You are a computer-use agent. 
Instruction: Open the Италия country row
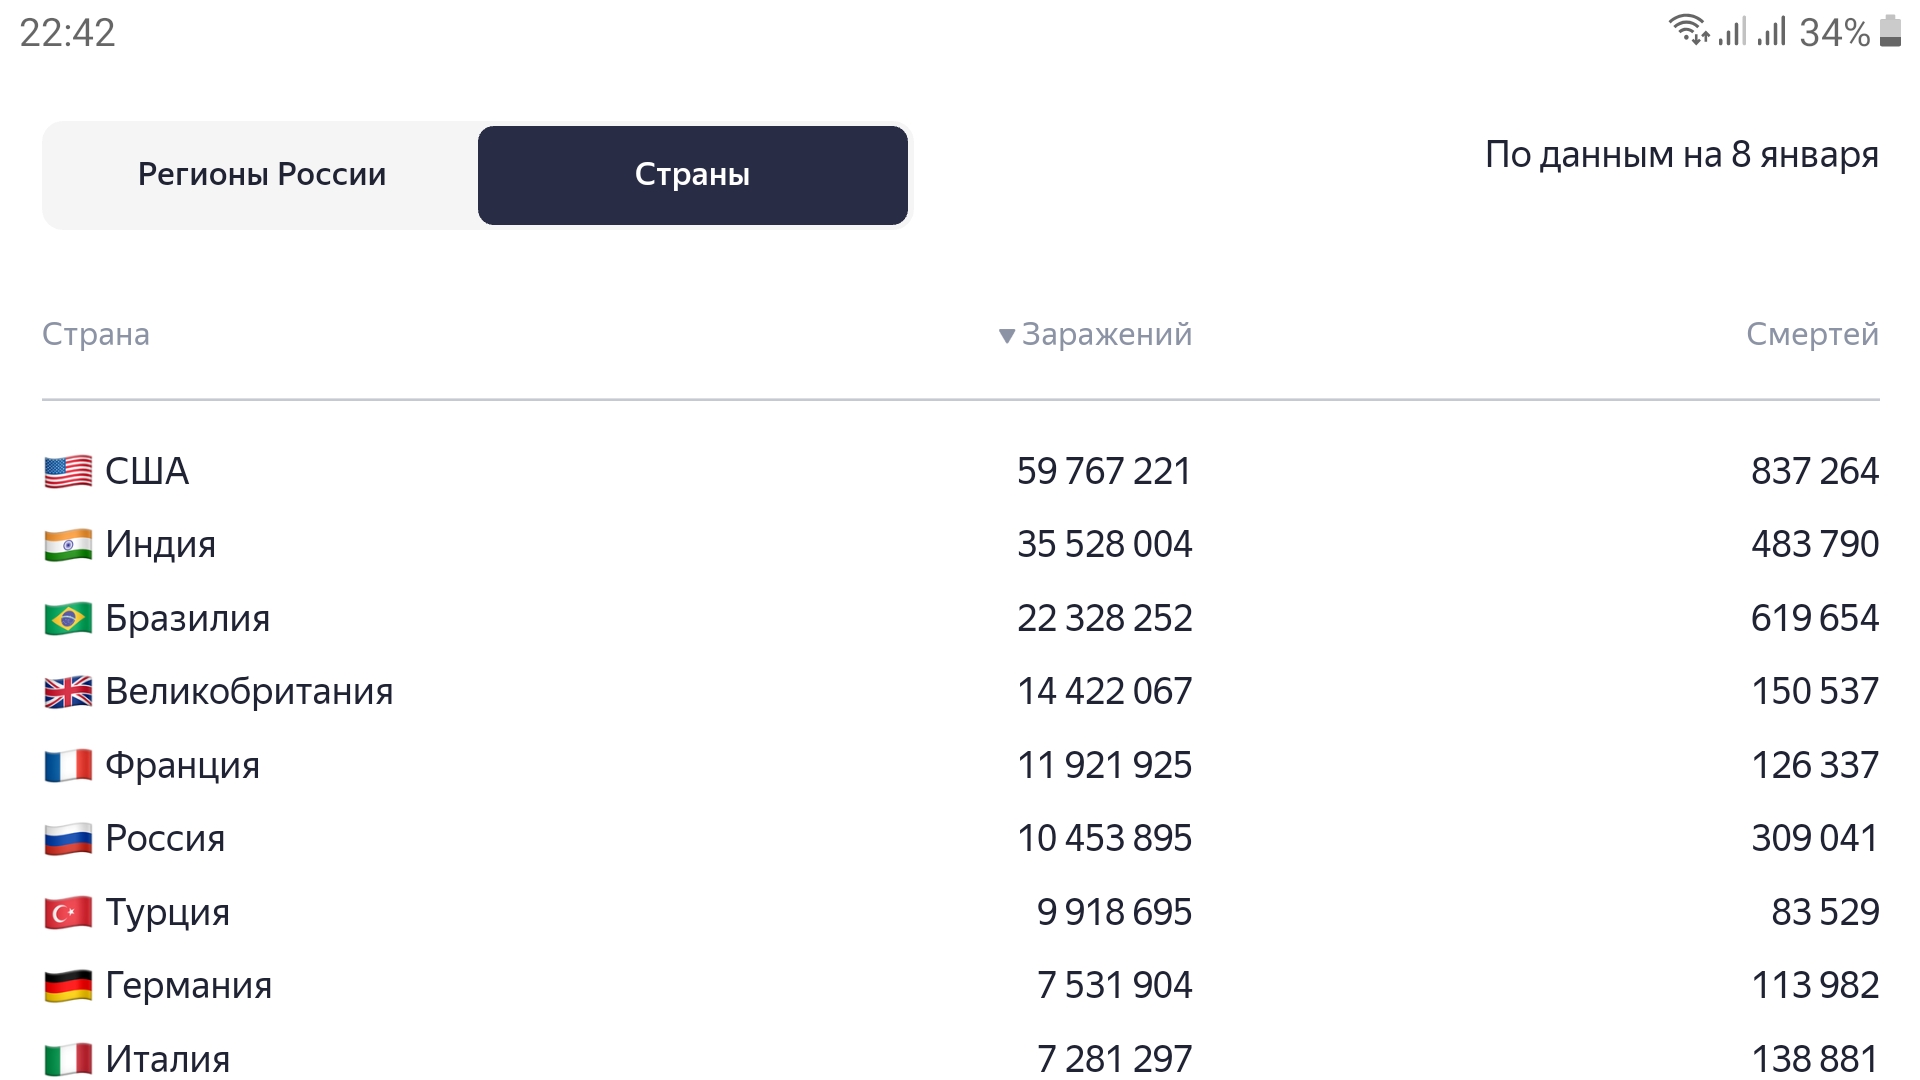(x=961, y=1059)
